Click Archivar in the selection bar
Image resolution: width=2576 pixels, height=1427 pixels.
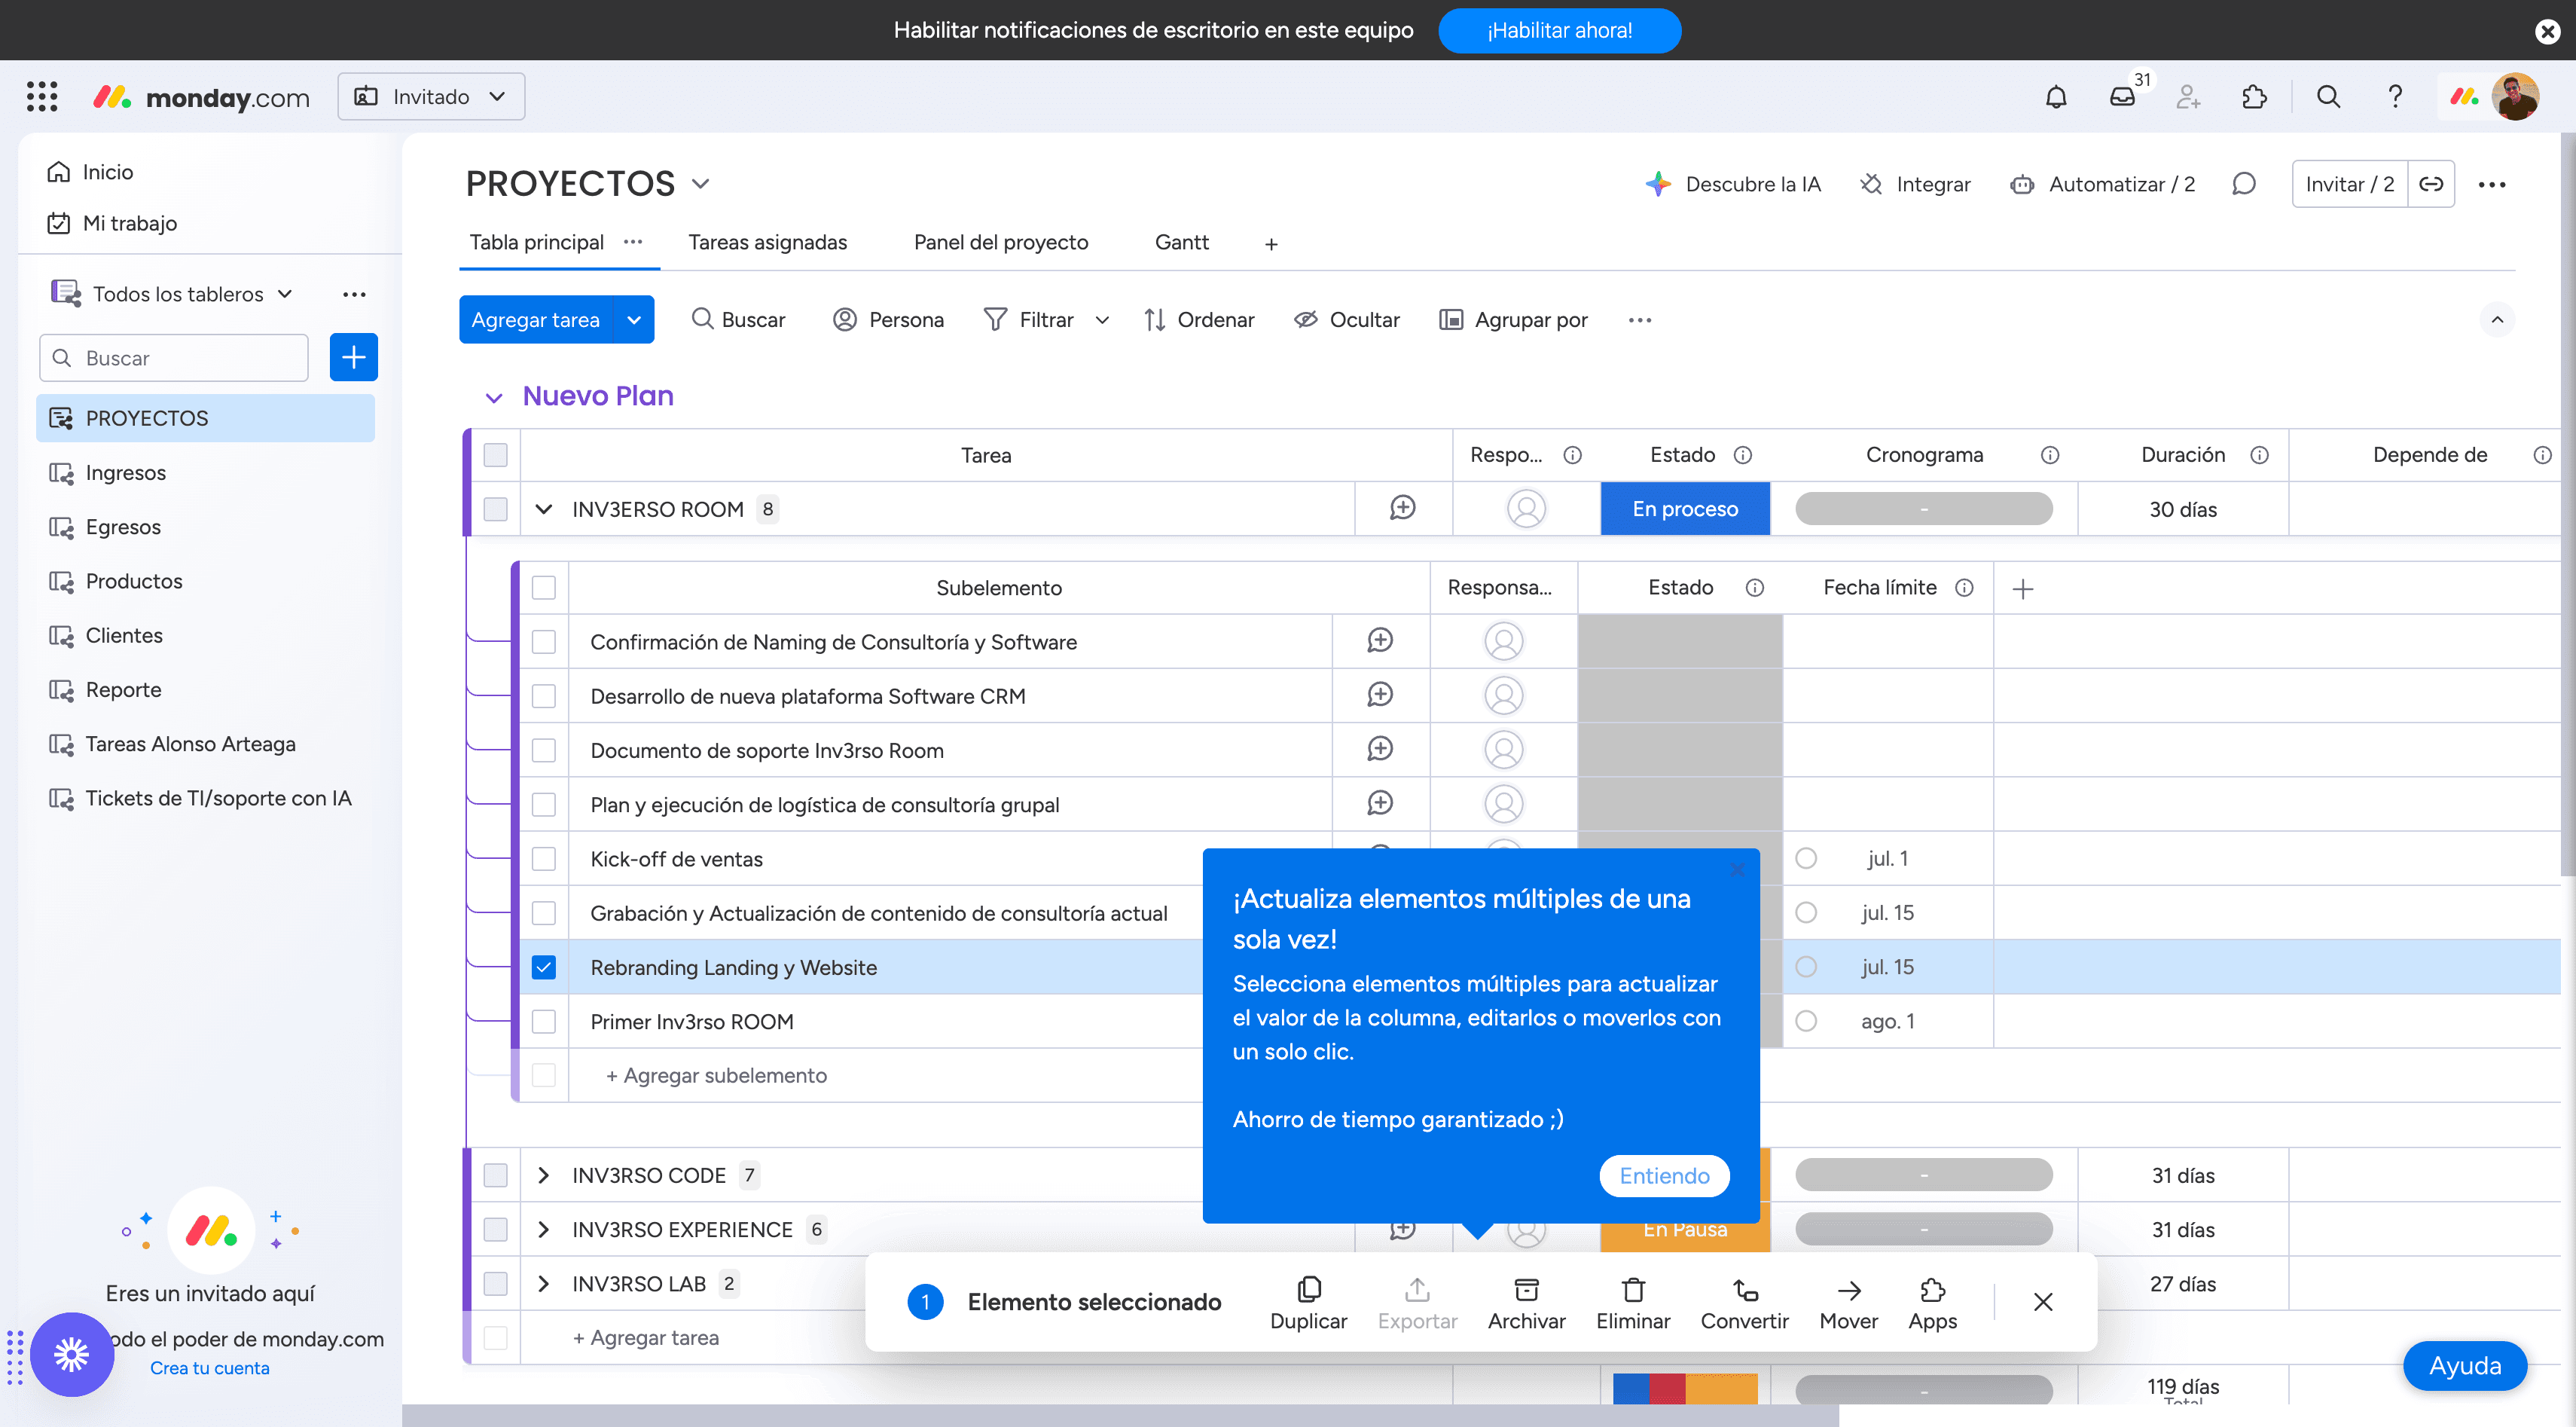[x=1526, y=1303]
